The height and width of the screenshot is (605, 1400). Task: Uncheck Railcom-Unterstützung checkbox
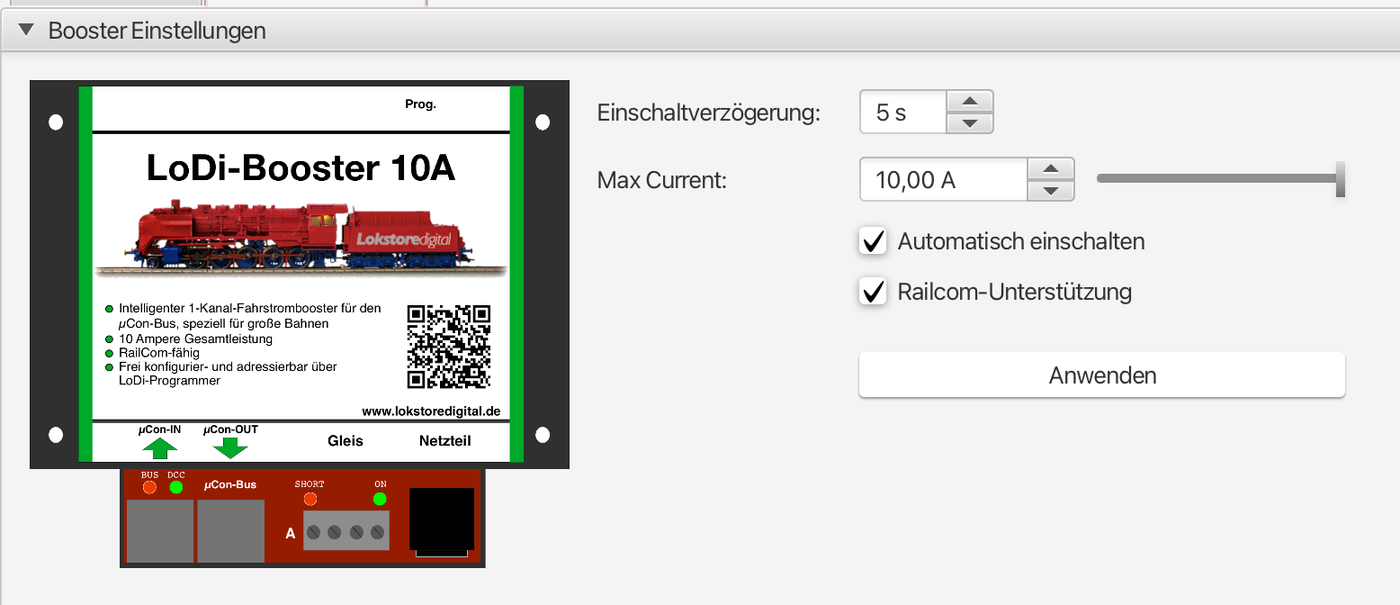(x=873, y=292)
